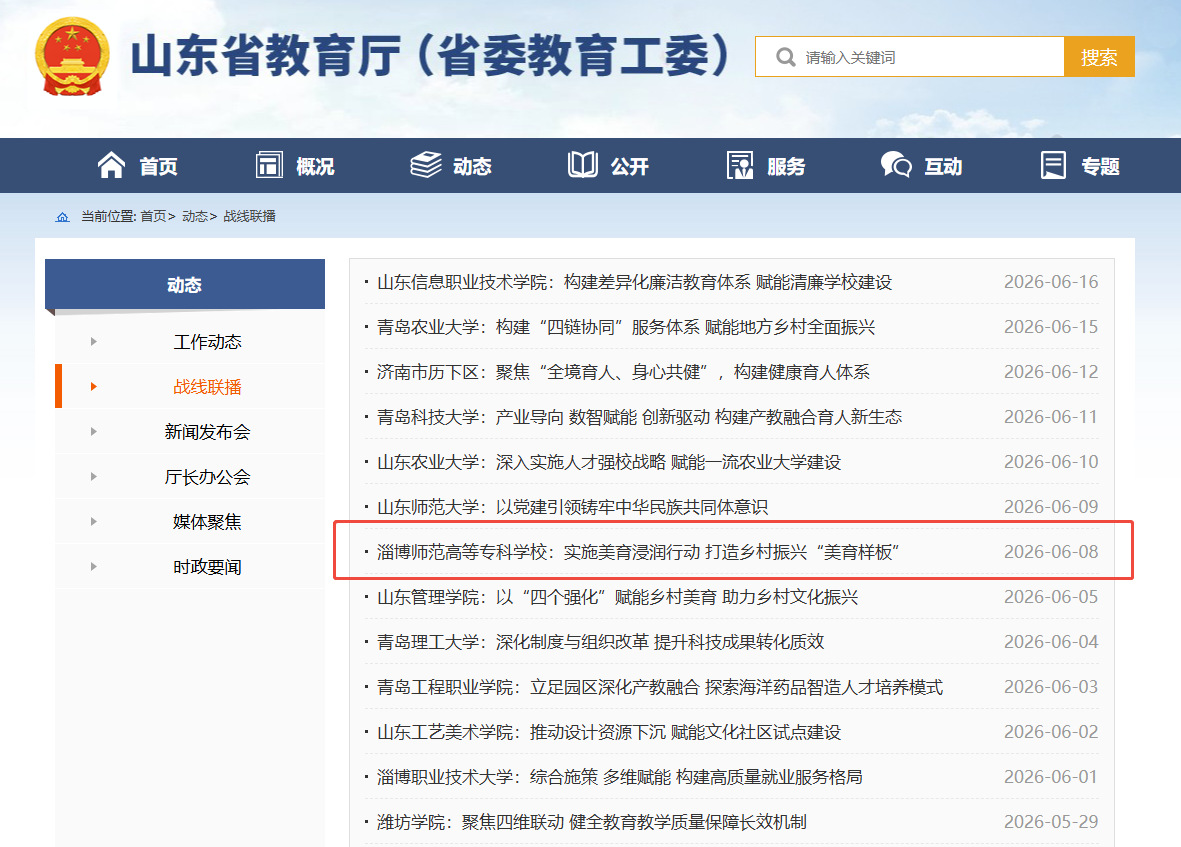
Task: Open the 淄博职业技术大学 article
Action: [620, 777]
